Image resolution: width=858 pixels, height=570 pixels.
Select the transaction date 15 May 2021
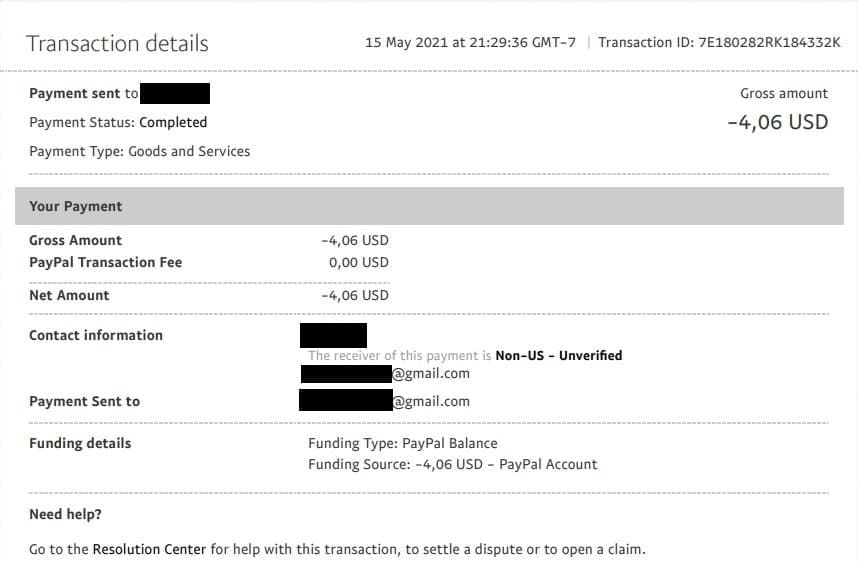(405, 42)
